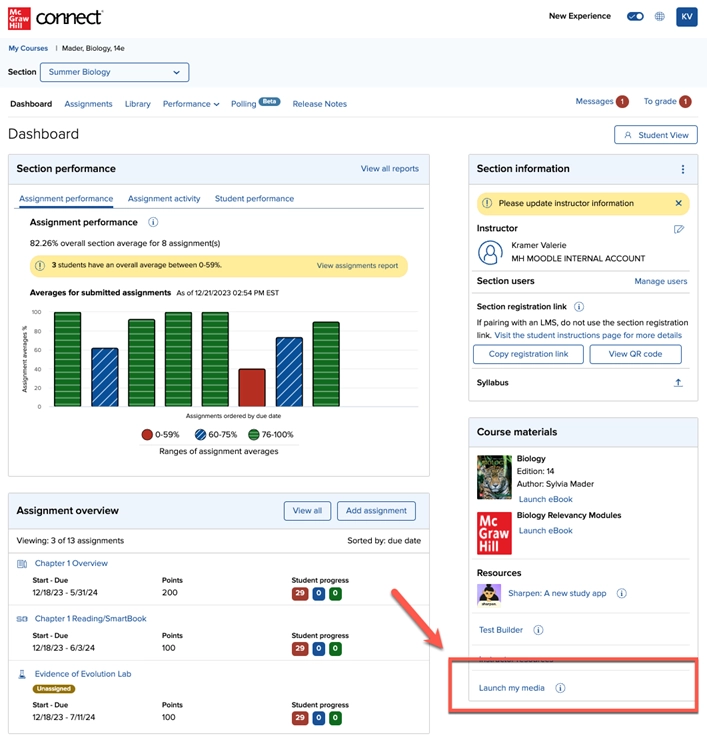Viewport: 707px width, 740px height.
Task: Click View all reports link
Action: tap(390, 168)
